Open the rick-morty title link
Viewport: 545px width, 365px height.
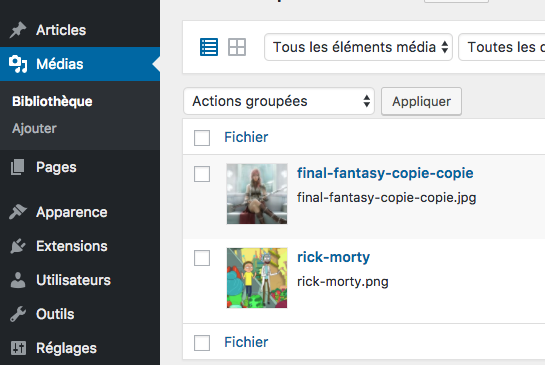(x=333, y=257)
